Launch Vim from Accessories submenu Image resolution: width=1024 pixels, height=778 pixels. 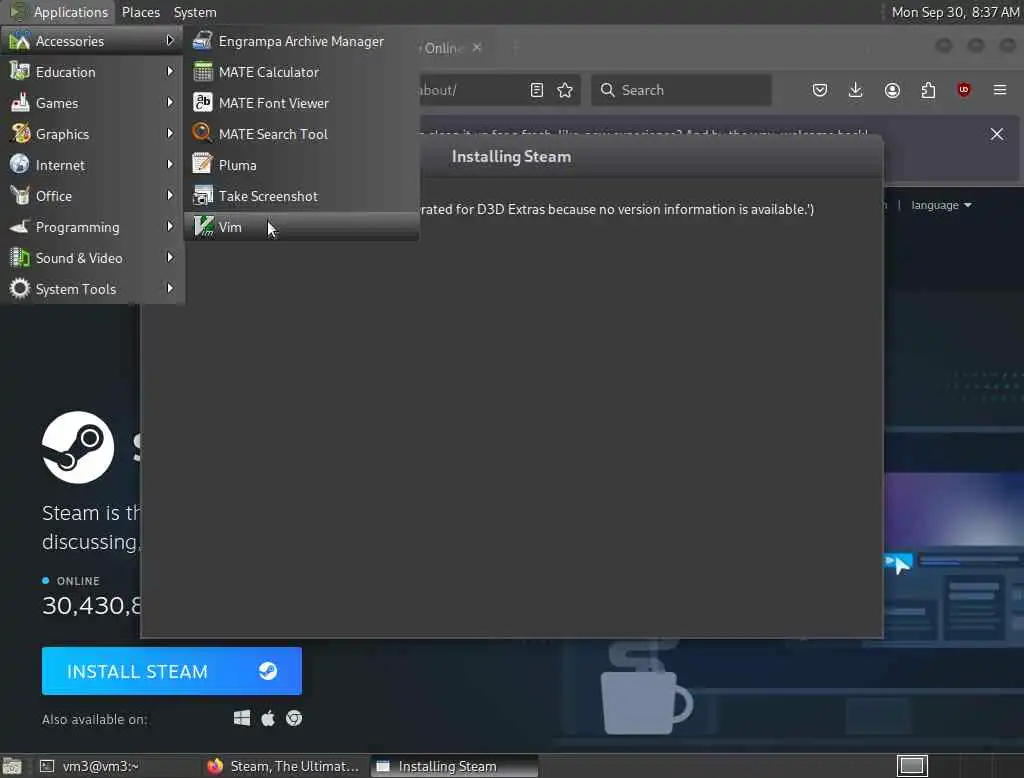pyautogui.click(x=301, y=227)
